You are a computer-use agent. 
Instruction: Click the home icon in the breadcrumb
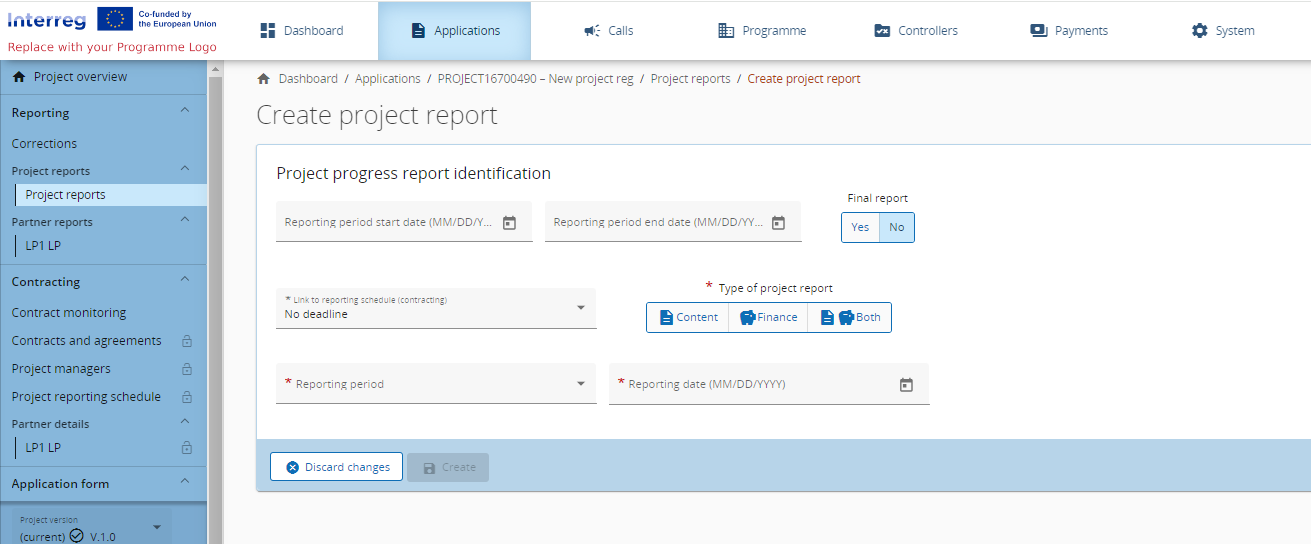coord(264,79)
